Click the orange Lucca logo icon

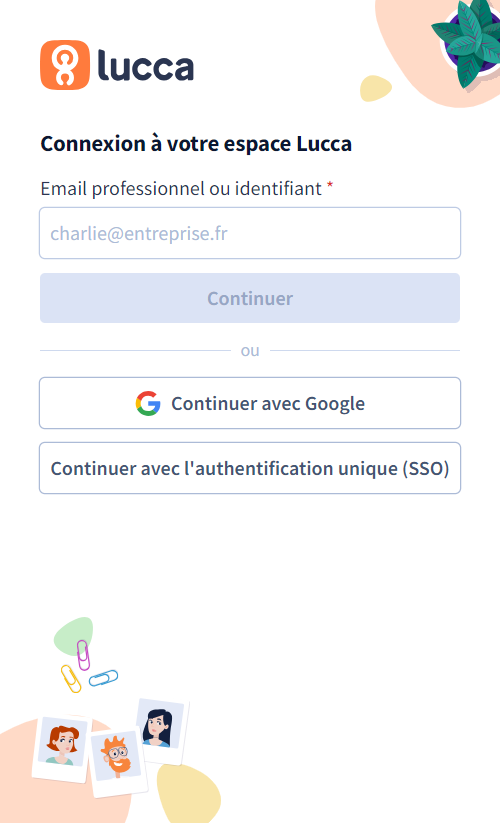(65, 65)
